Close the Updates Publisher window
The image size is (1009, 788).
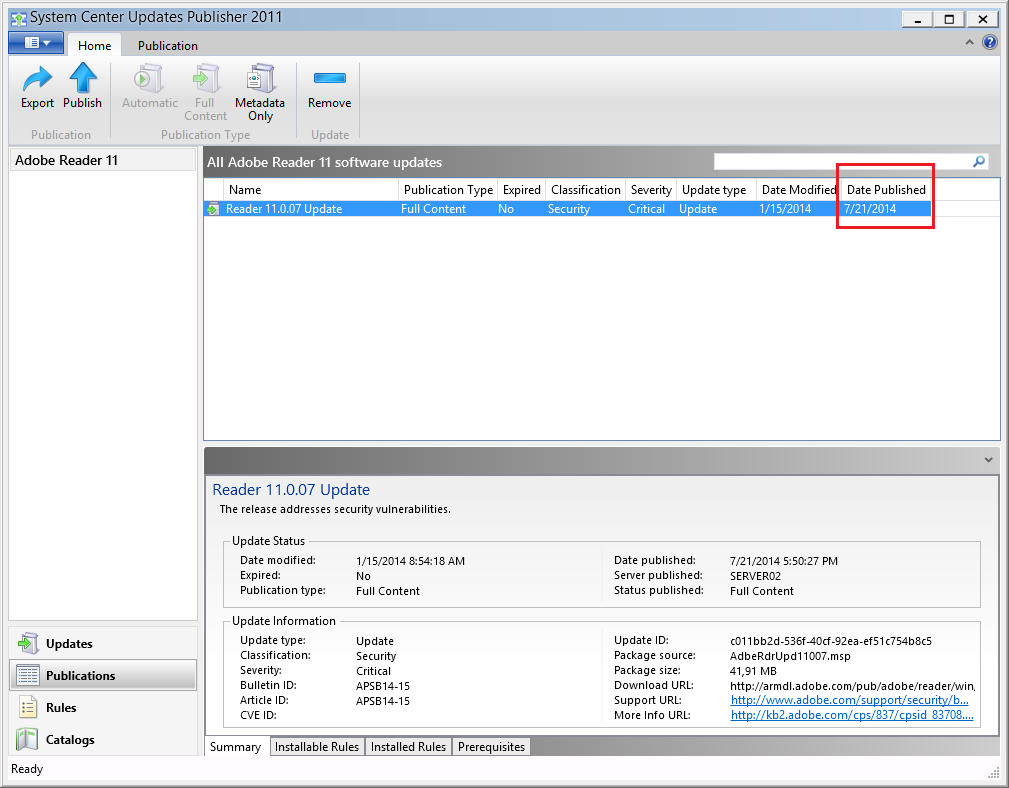pyautogui.click(x=983, y=19)
